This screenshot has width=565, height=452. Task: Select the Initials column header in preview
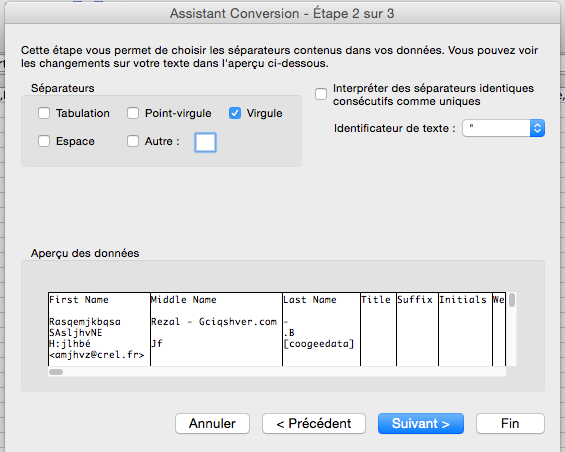463,300
